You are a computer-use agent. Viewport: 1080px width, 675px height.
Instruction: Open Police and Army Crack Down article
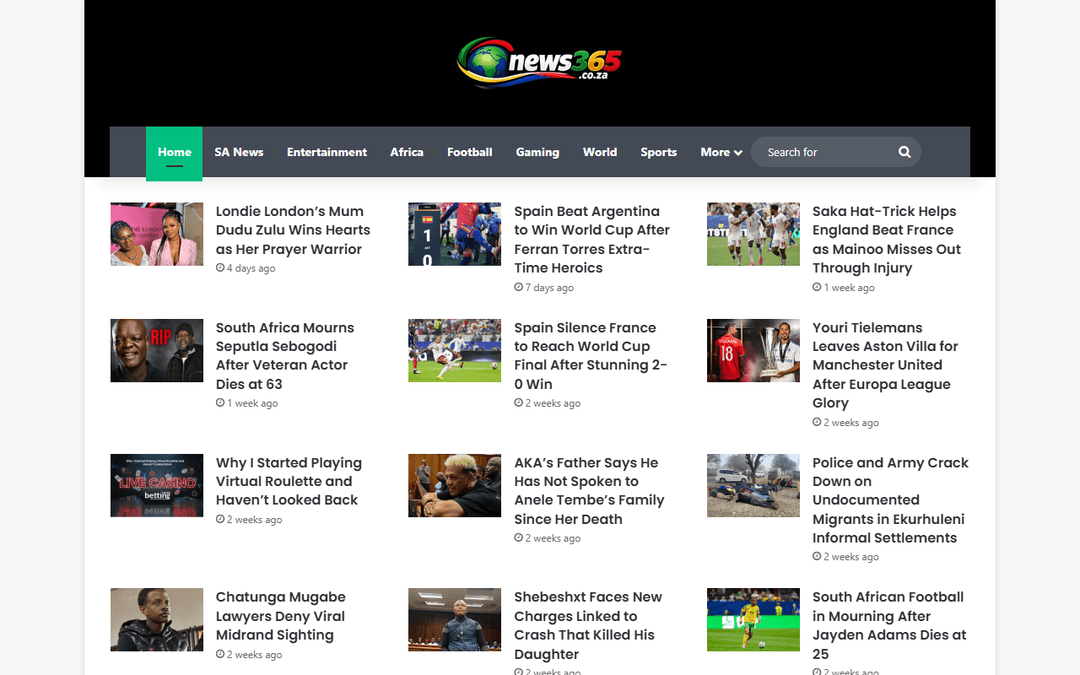[890, 500]
